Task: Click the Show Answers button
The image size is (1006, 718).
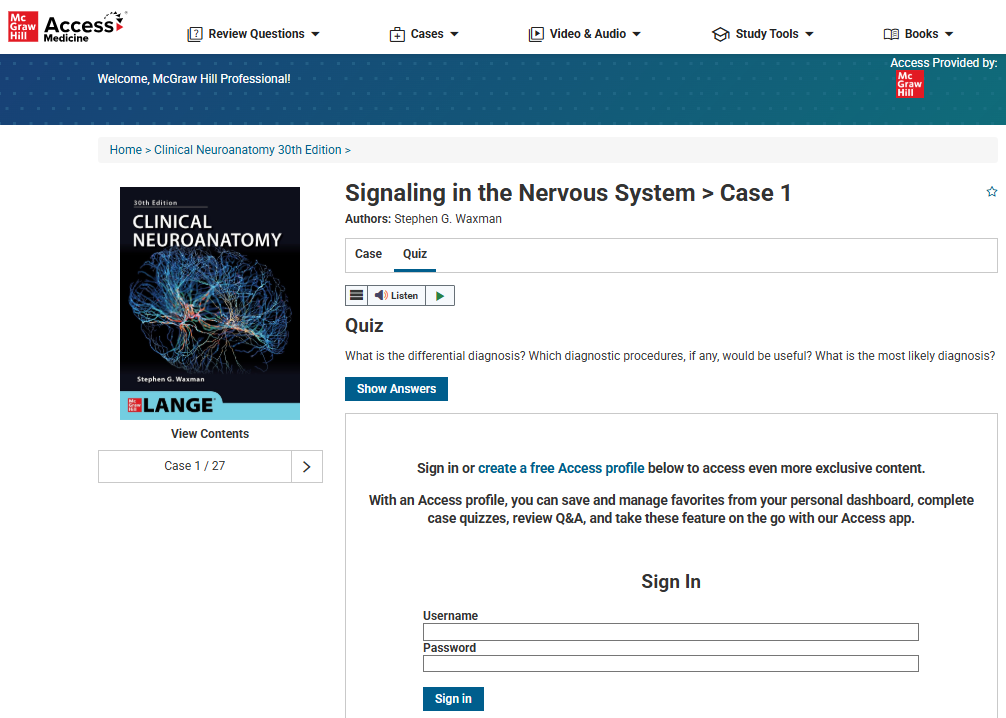Action: [396, 389]
